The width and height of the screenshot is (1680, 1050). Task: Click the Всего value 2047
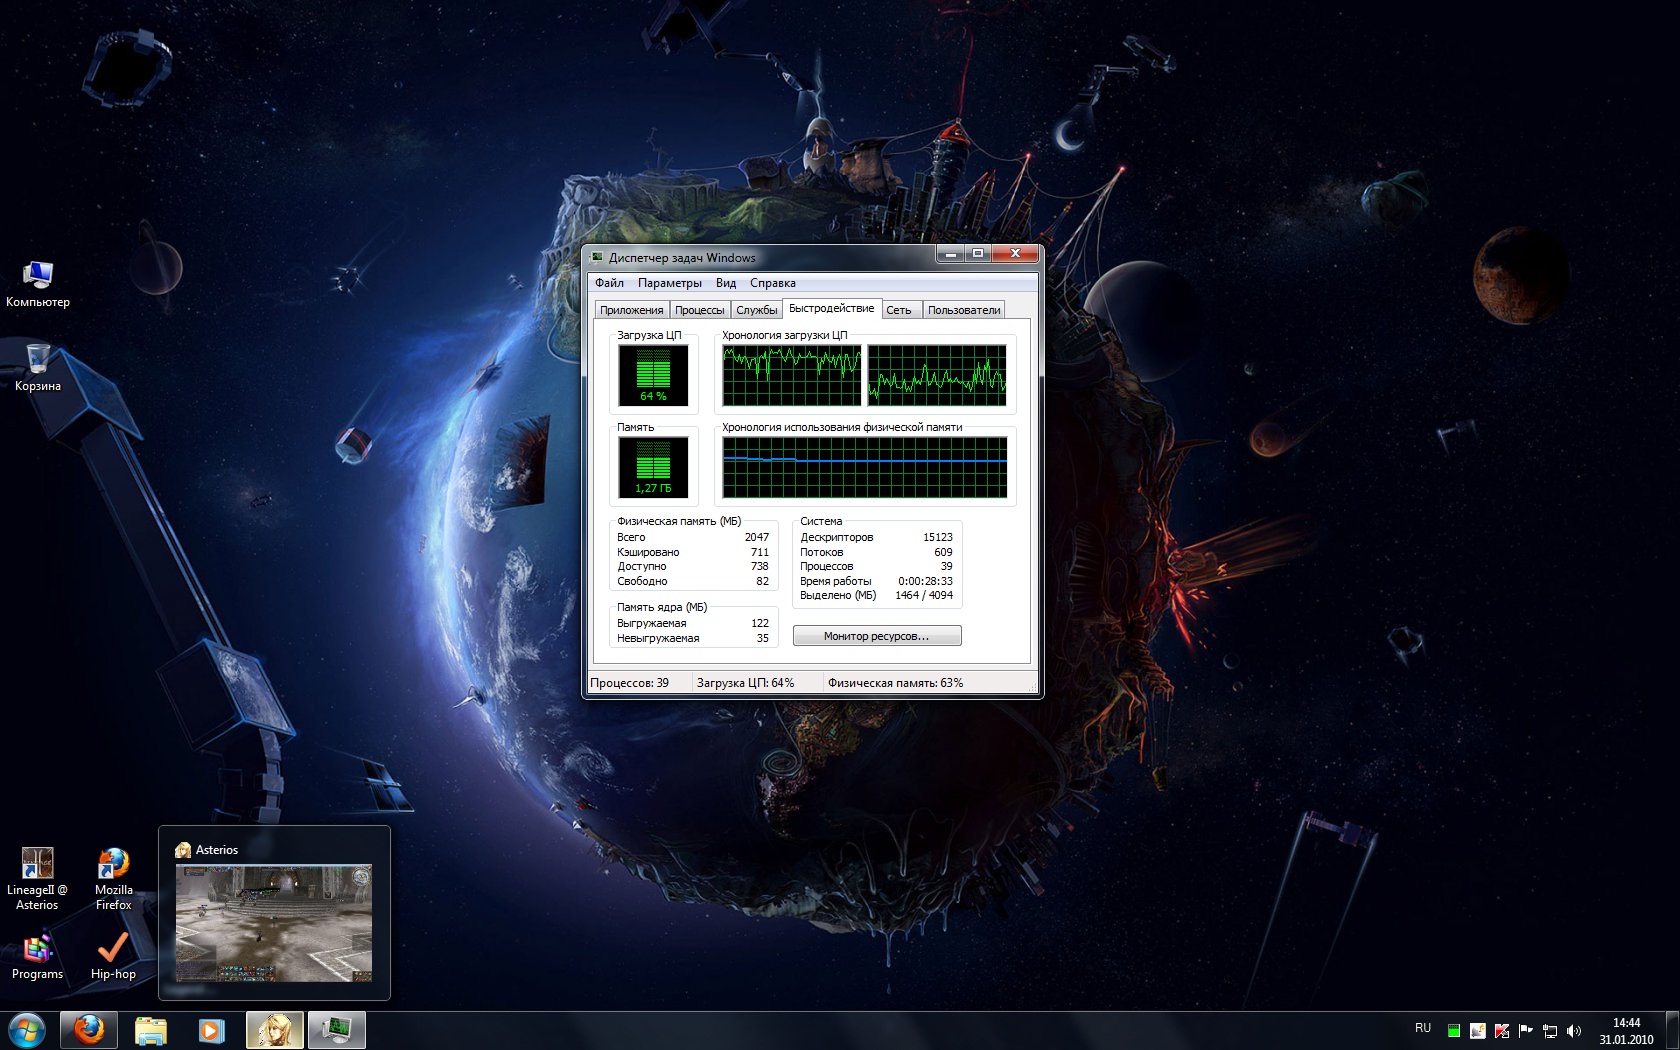(x=757, y=537)
